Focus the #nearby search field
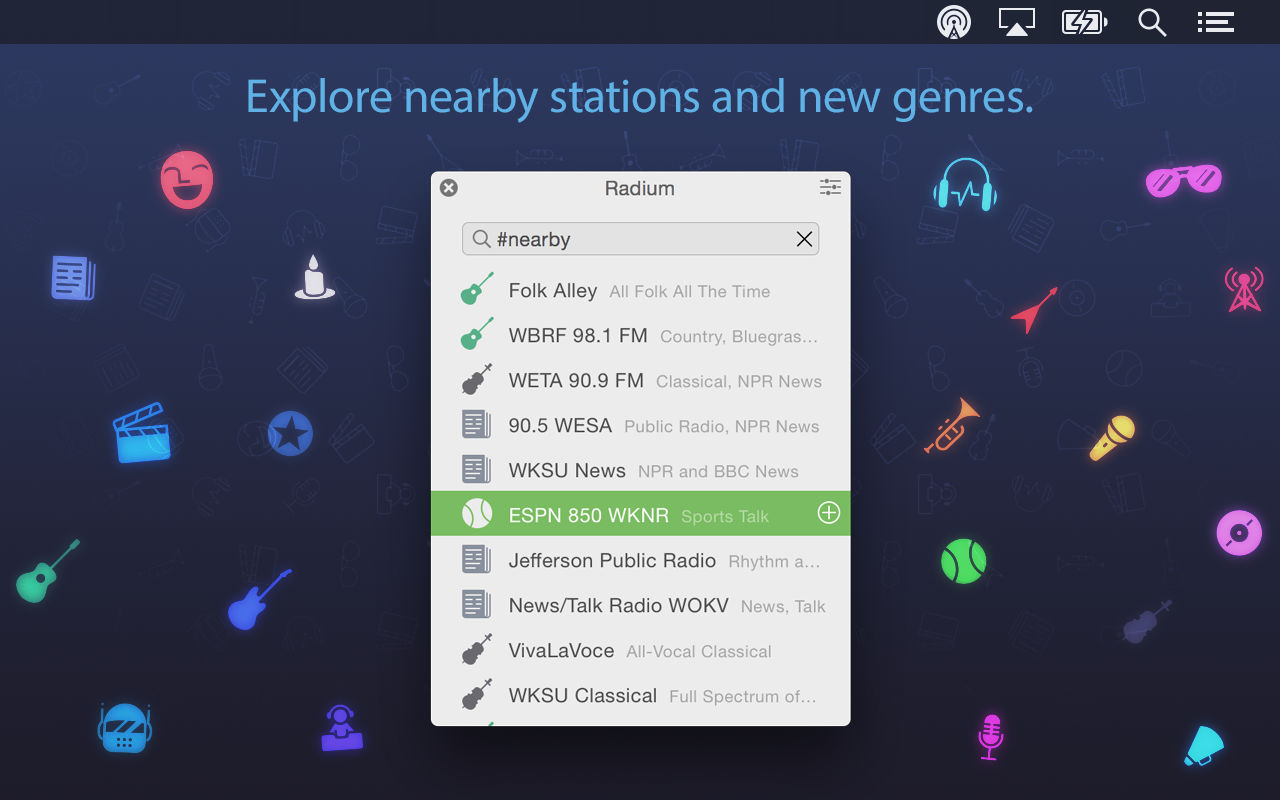 [640, 239]
